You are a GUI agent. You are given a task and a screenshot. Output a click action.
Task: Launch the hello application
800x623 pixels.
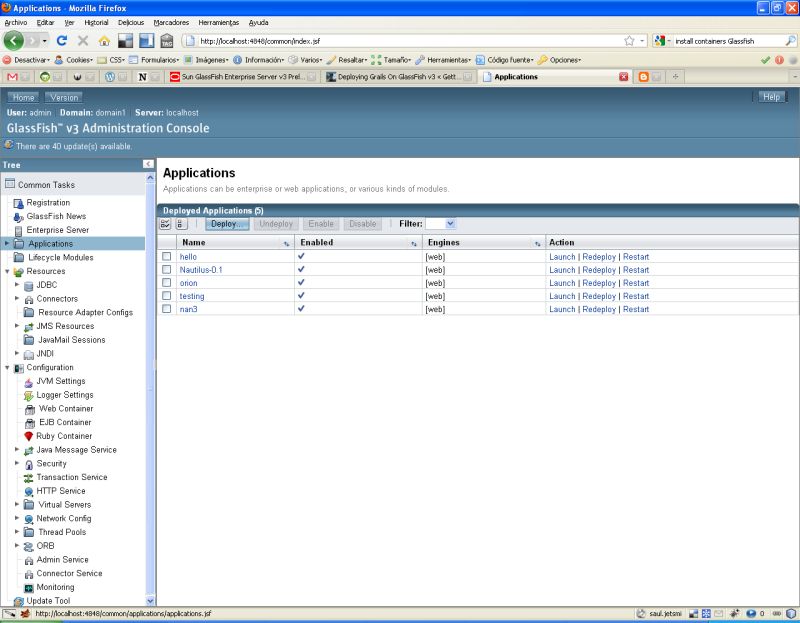[562, 257]
